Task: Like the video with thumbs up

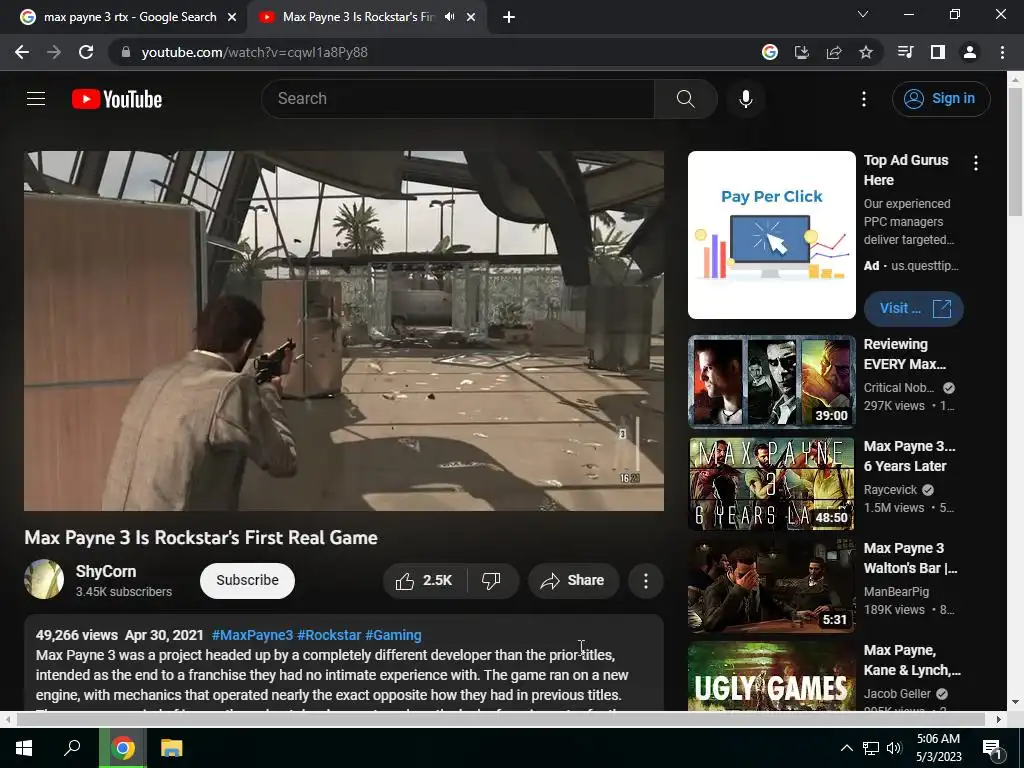Action: (425, 580)
